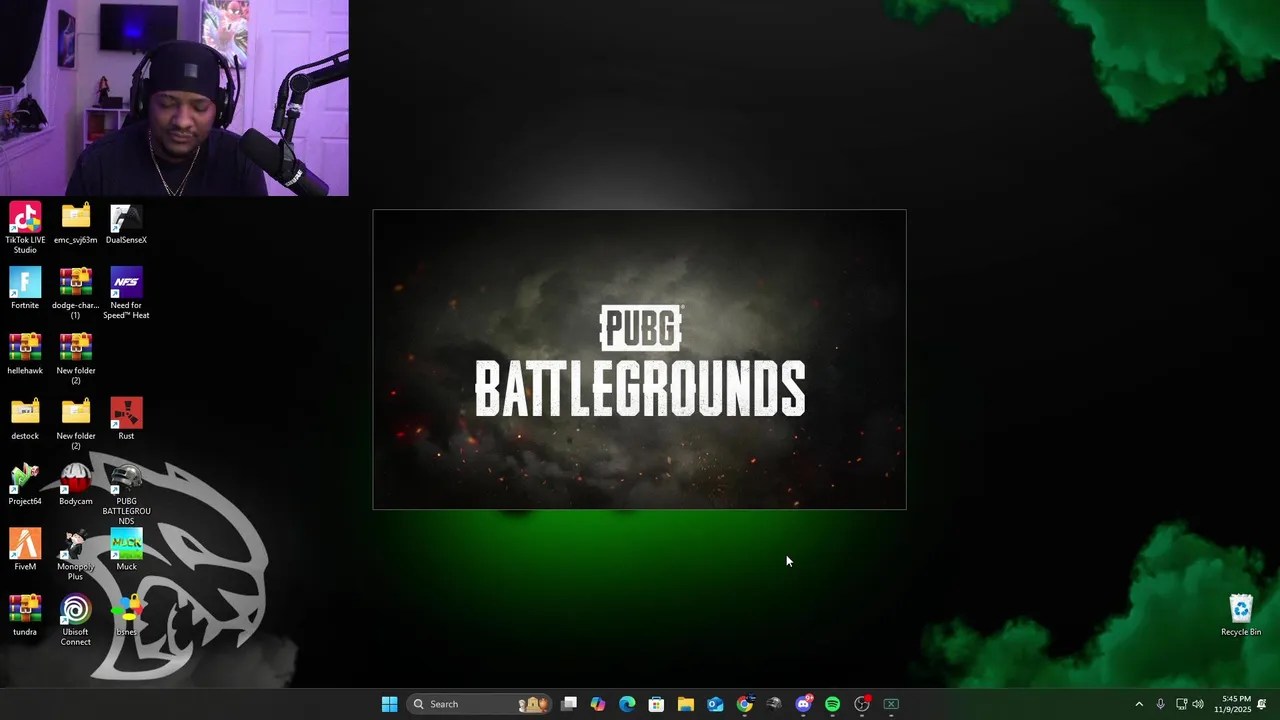Click the microphone icon in system tray
Image resolution: width=1280 pixels, height=720 pixels.
[x=1160, y=704]
